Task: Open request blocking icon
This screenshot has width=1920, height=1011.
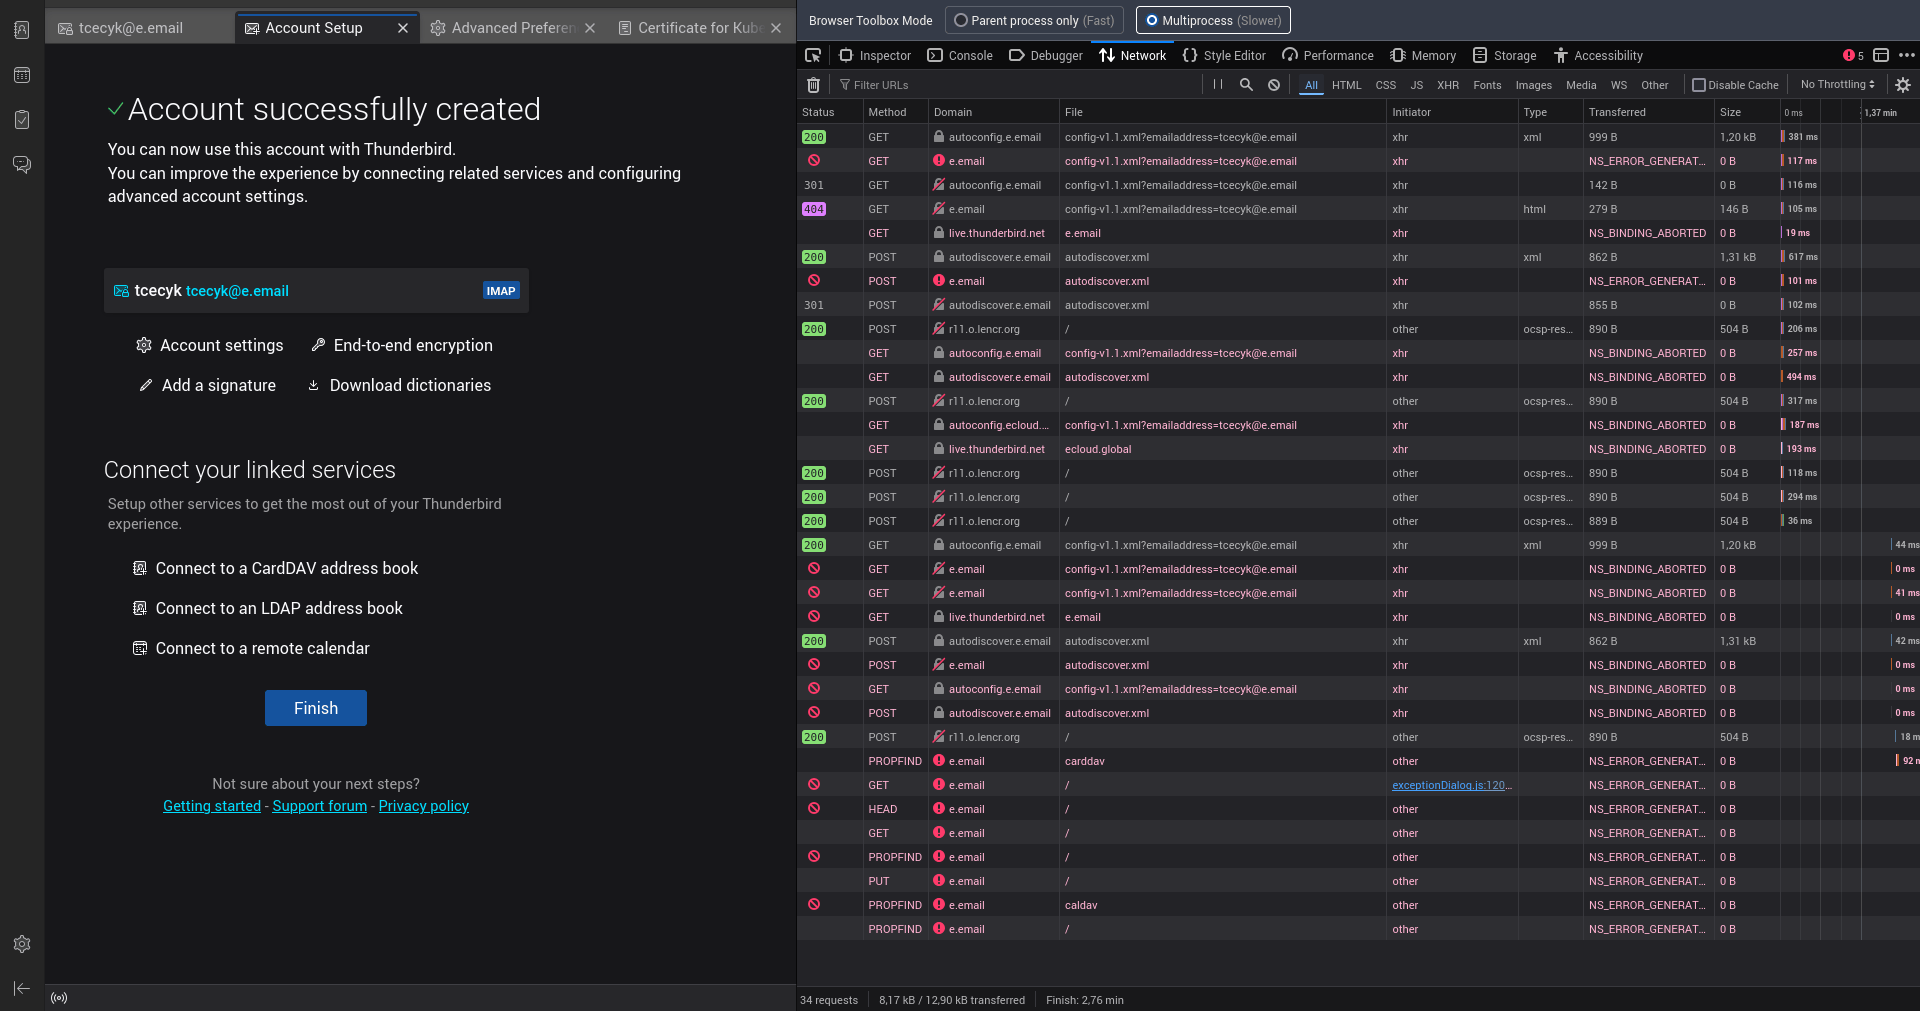Action: click(1274, 85)
